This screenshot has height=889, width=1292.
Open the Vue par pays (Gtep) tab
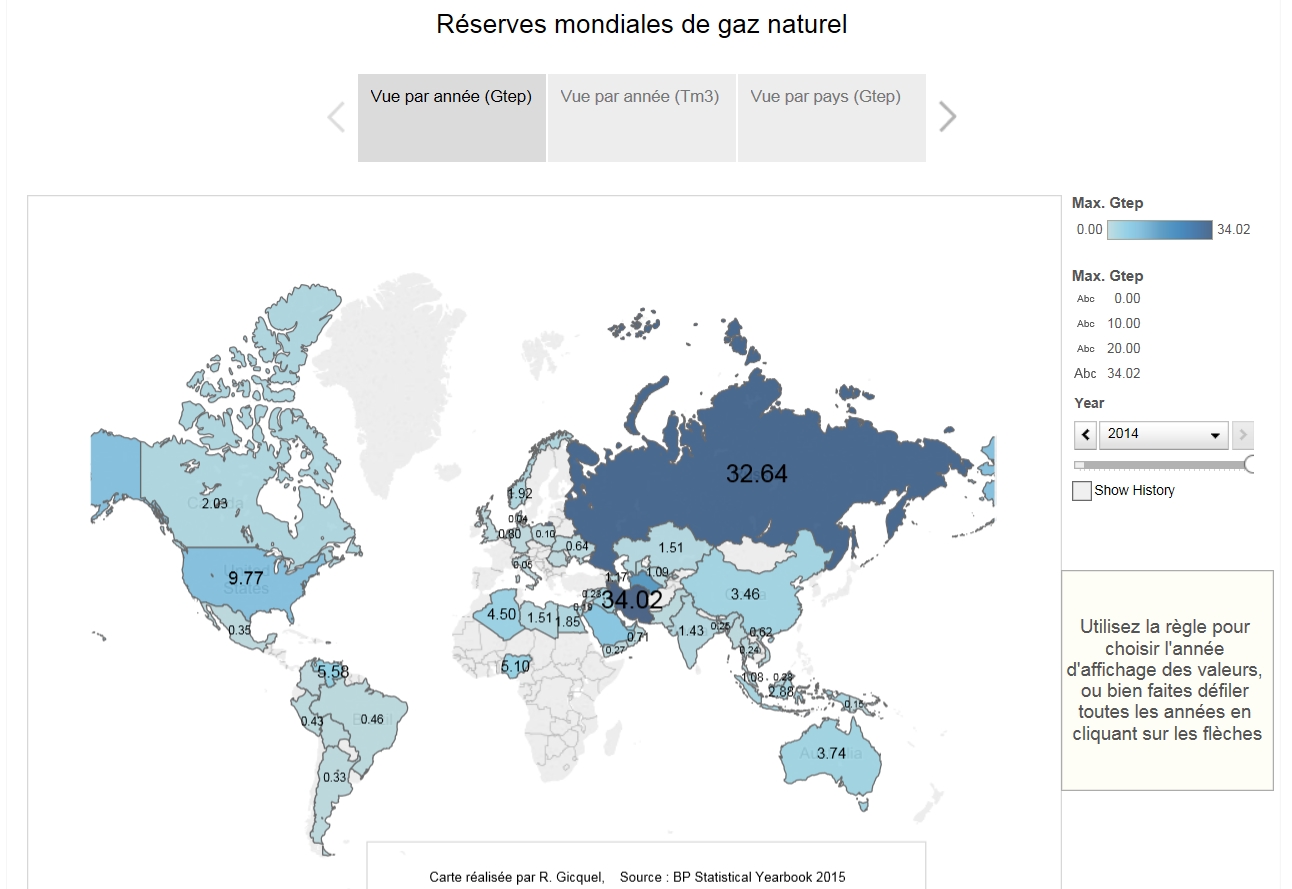831,117
